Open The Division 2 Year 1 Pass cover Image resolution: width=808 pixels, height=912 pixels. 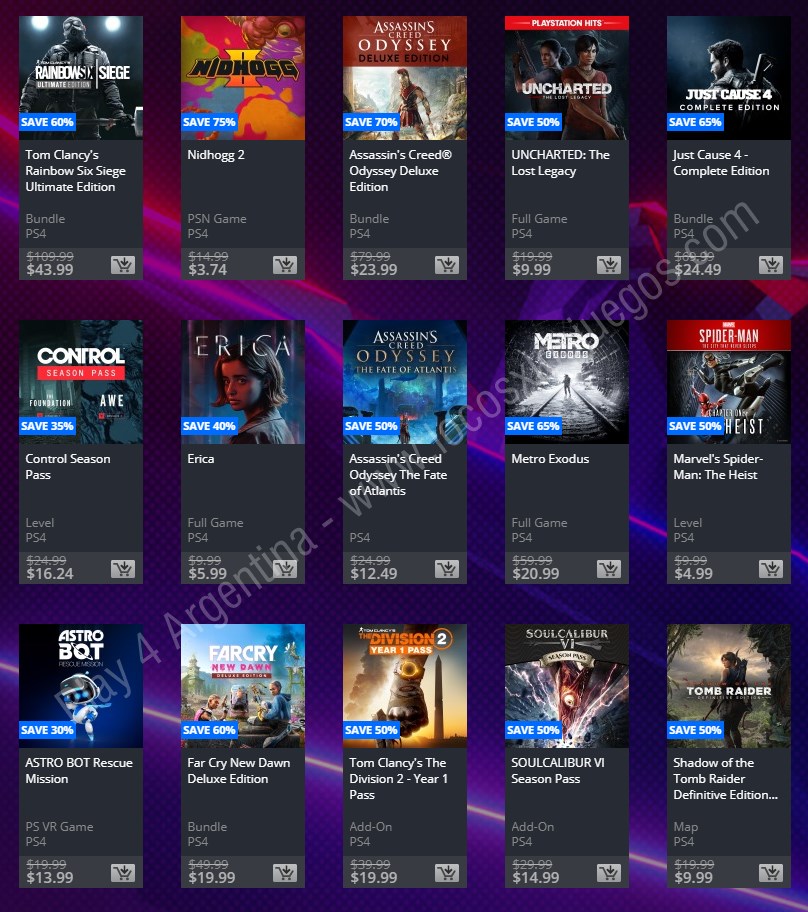(405, 686)
